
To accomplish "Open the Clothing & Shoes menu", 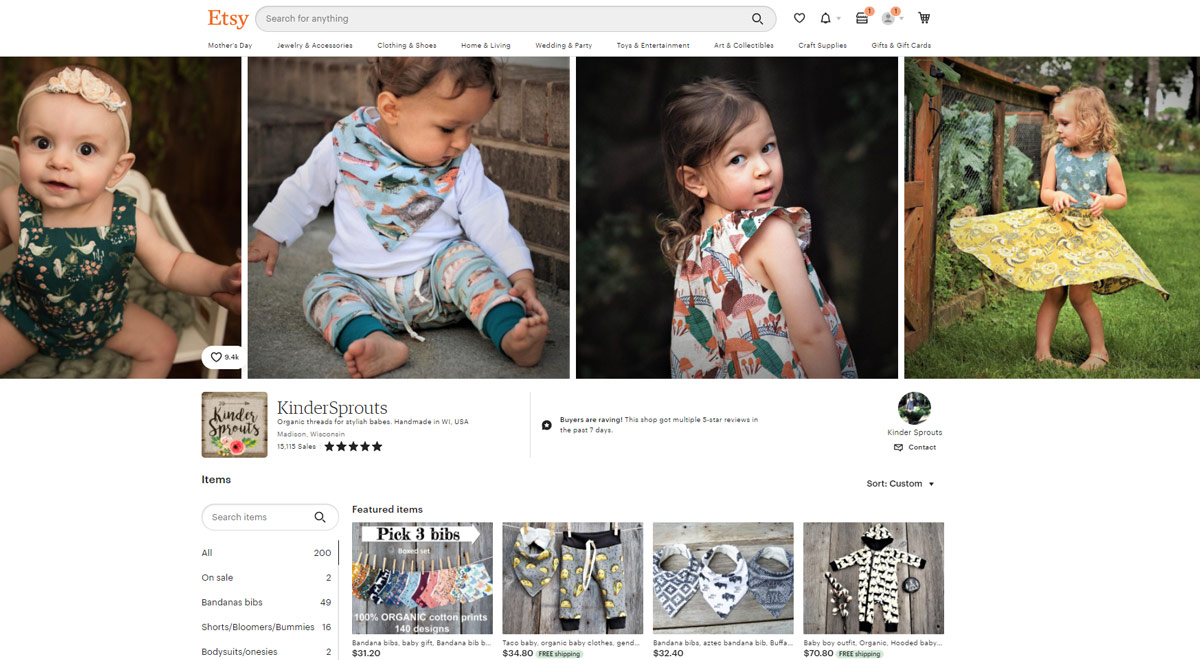I will 407,45.
